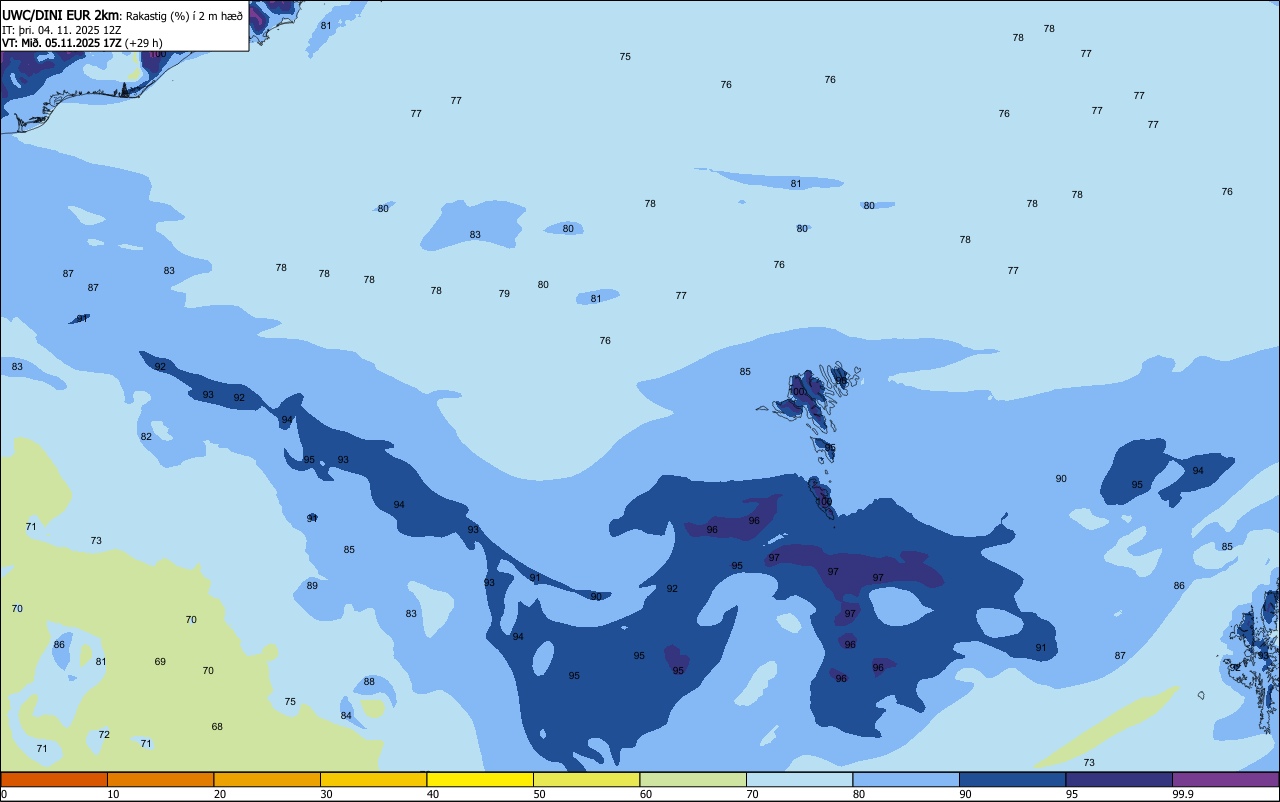This screenshot has height=802, width=1280.
Task: Click the "VT: Mið. 05.11.2025 17Z (+29 h)" line
Action: pyautogui.click(x=82, y=43)
